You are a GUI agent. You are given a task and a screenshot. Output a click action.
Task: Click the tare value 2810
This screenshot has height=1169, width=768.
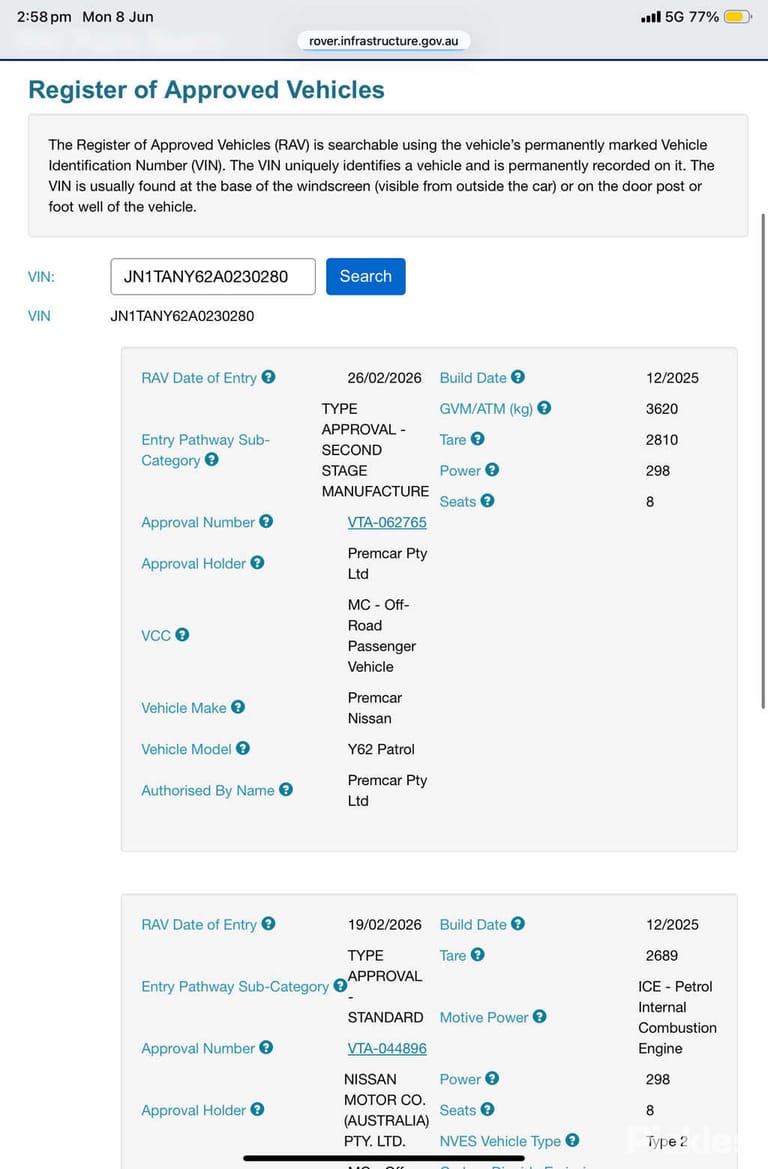coord(662,440)
